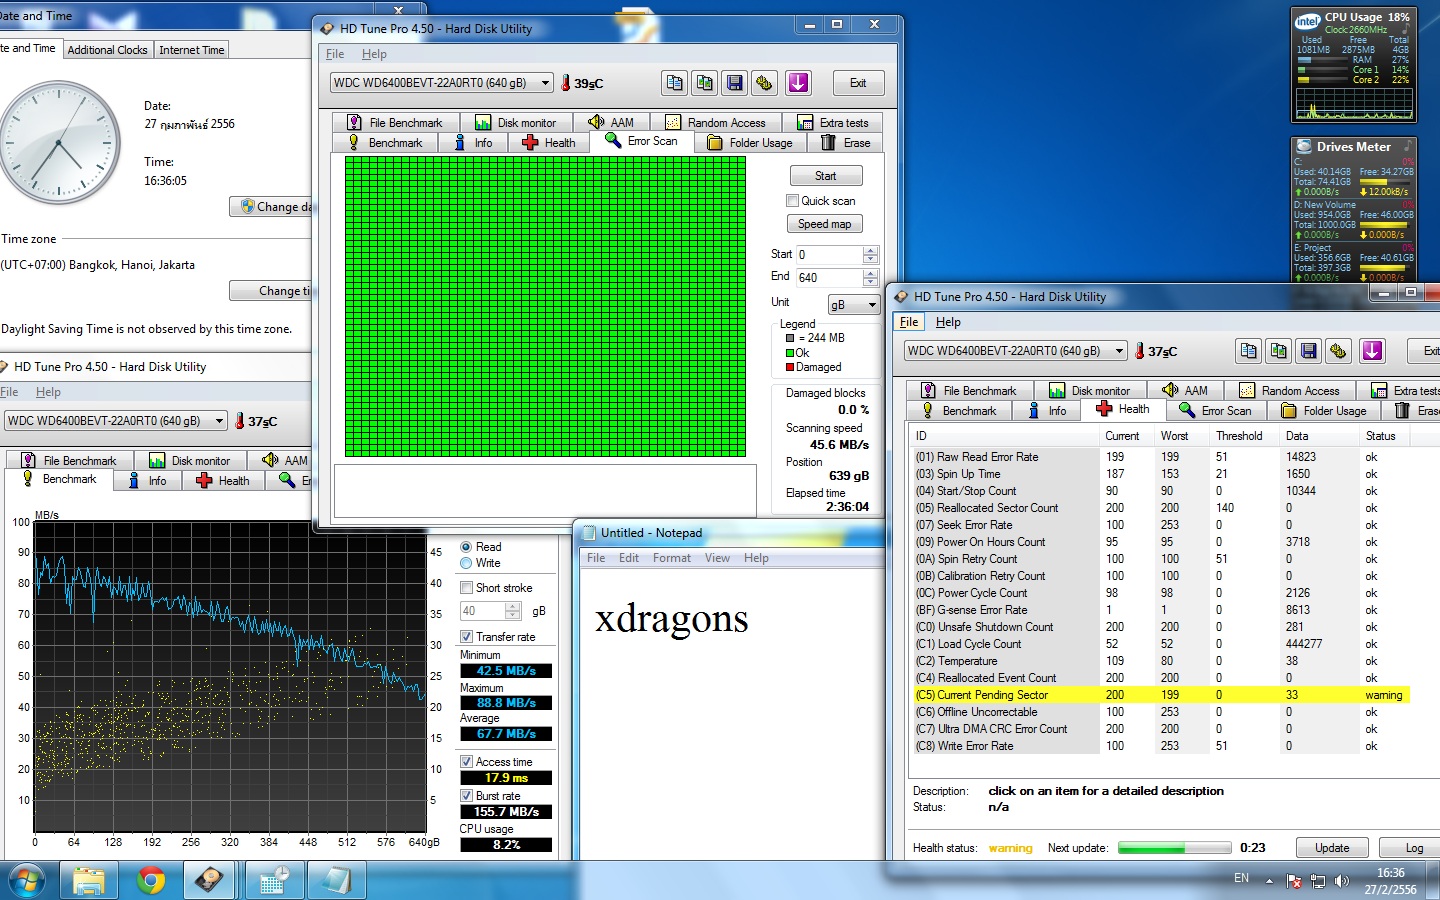Select the (C5) Current Pending Sector row
The width and height of the screenshot is (1440, 900).
1161,695
